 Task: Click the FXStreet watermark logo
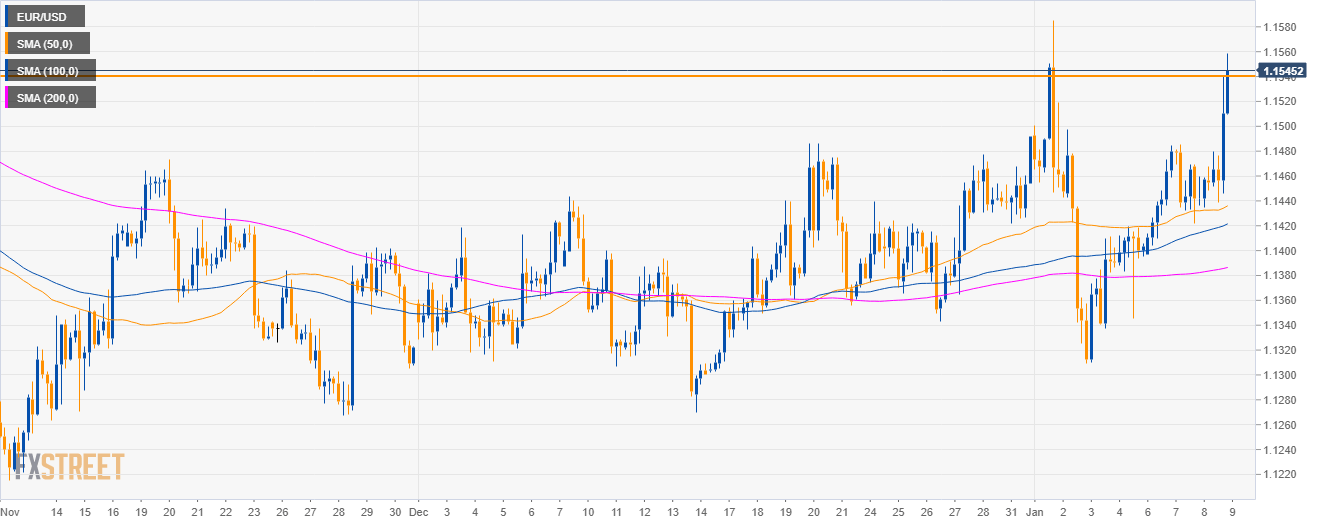pyautogui.click(x=66, y=467)
